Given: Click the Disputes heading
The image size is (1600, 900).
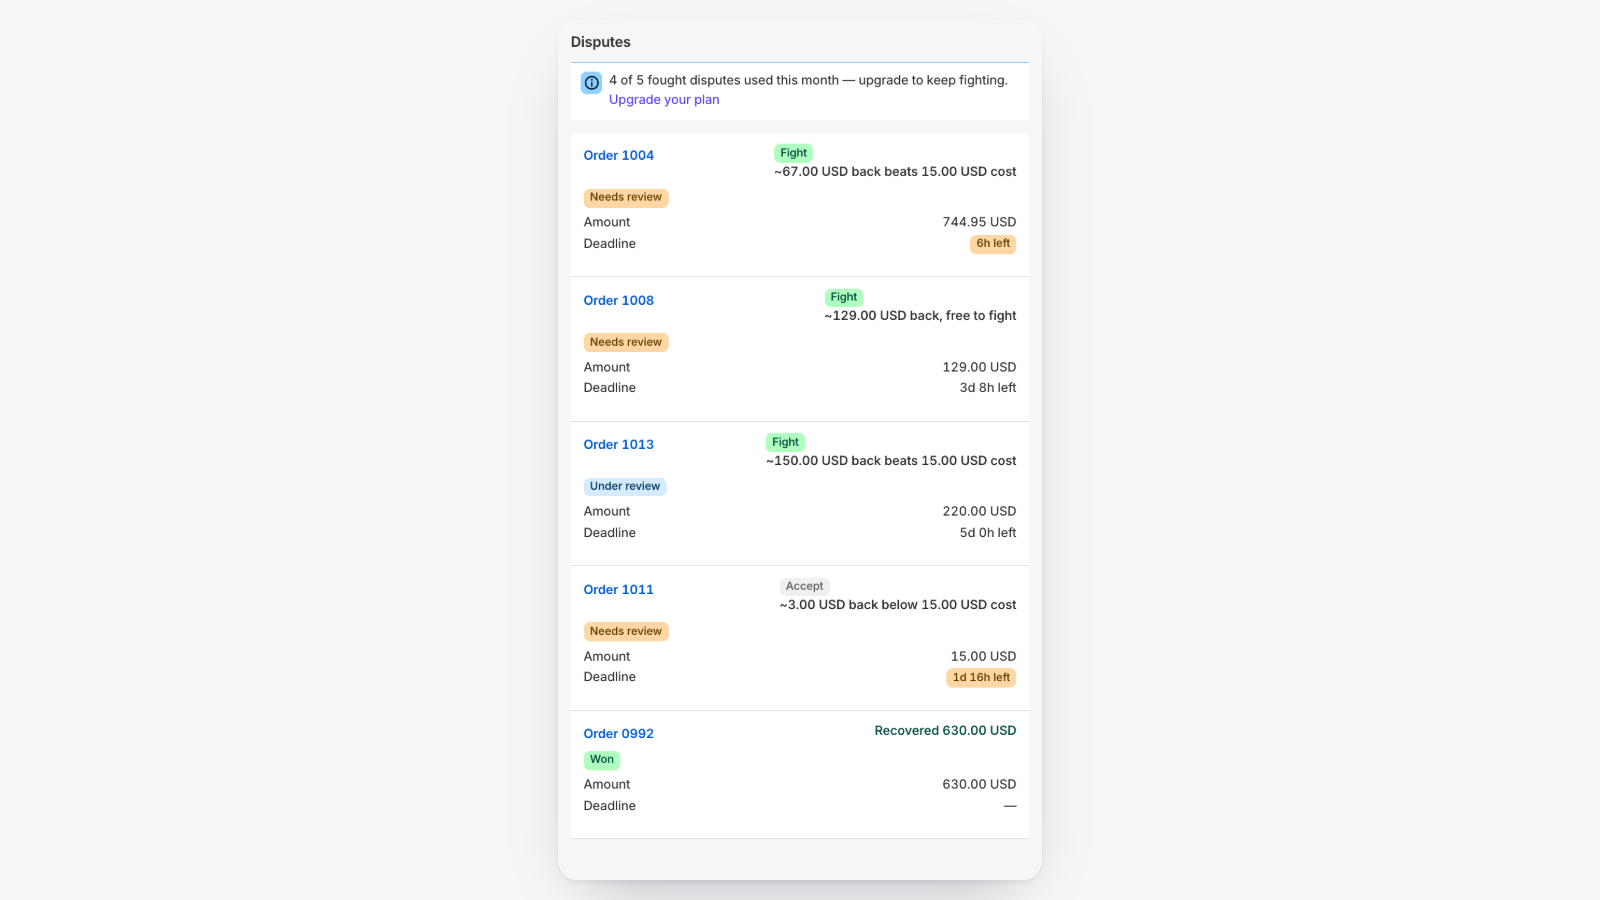Looking at the screenshot, I should click(600, 42).
